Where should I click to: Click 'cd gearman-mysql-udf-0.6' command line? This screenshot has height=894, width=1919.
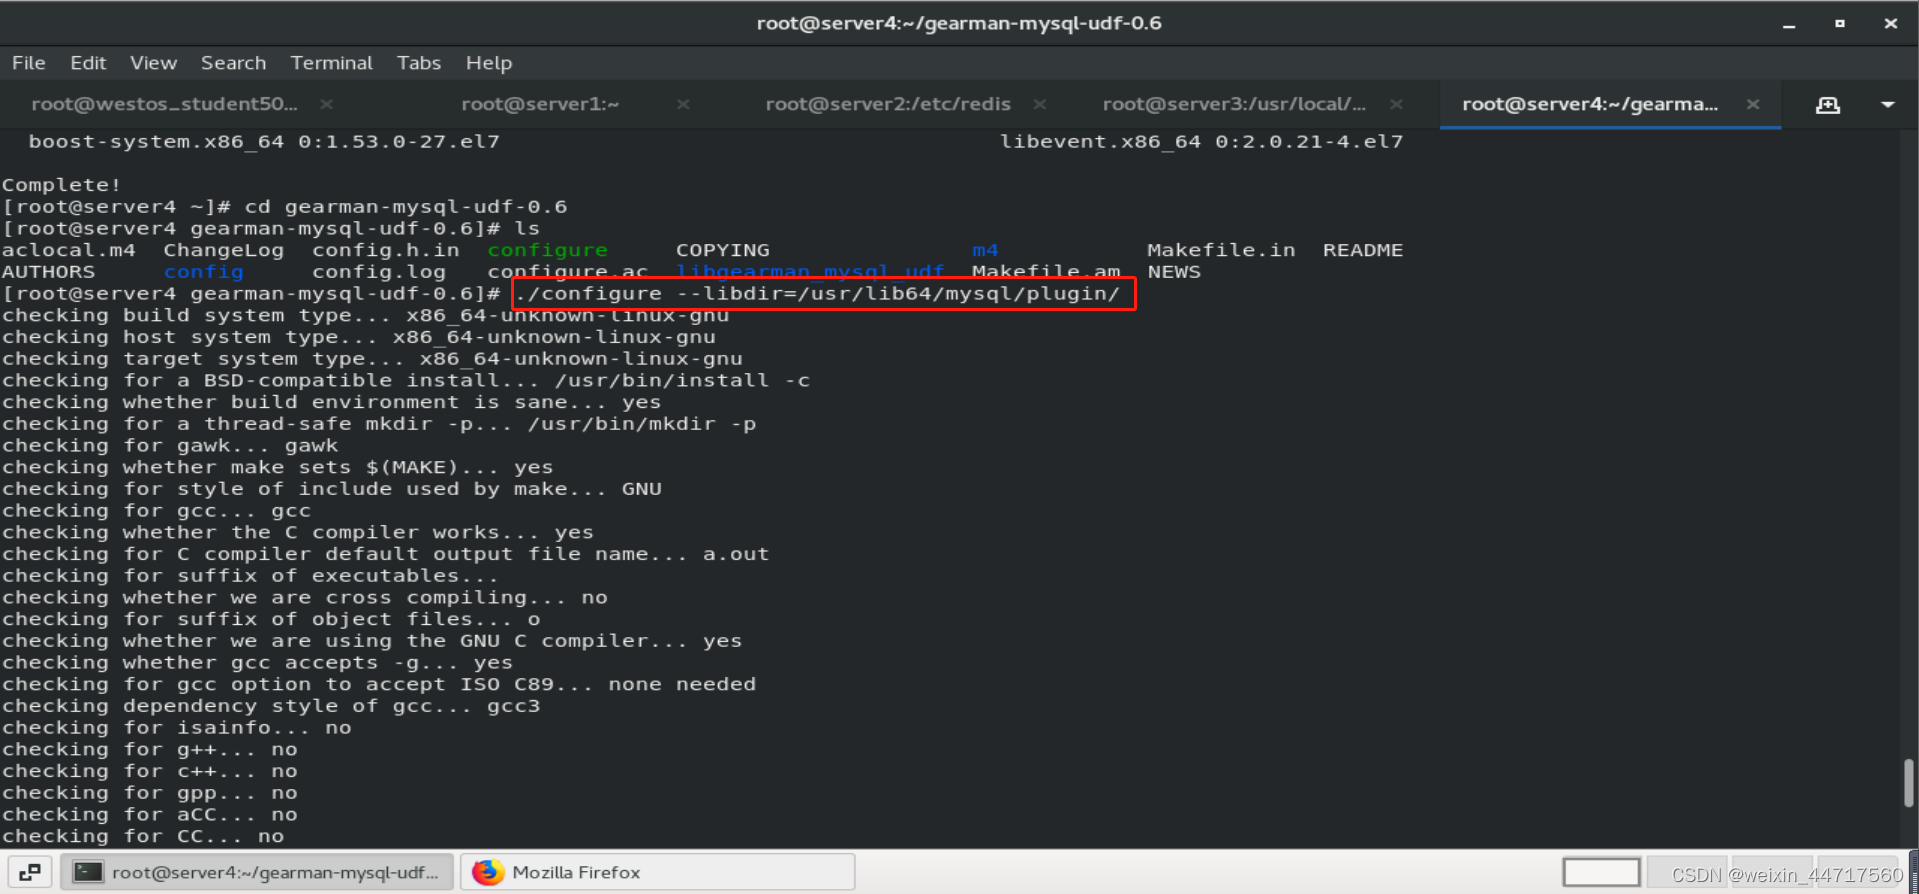(x=406, y=207)
